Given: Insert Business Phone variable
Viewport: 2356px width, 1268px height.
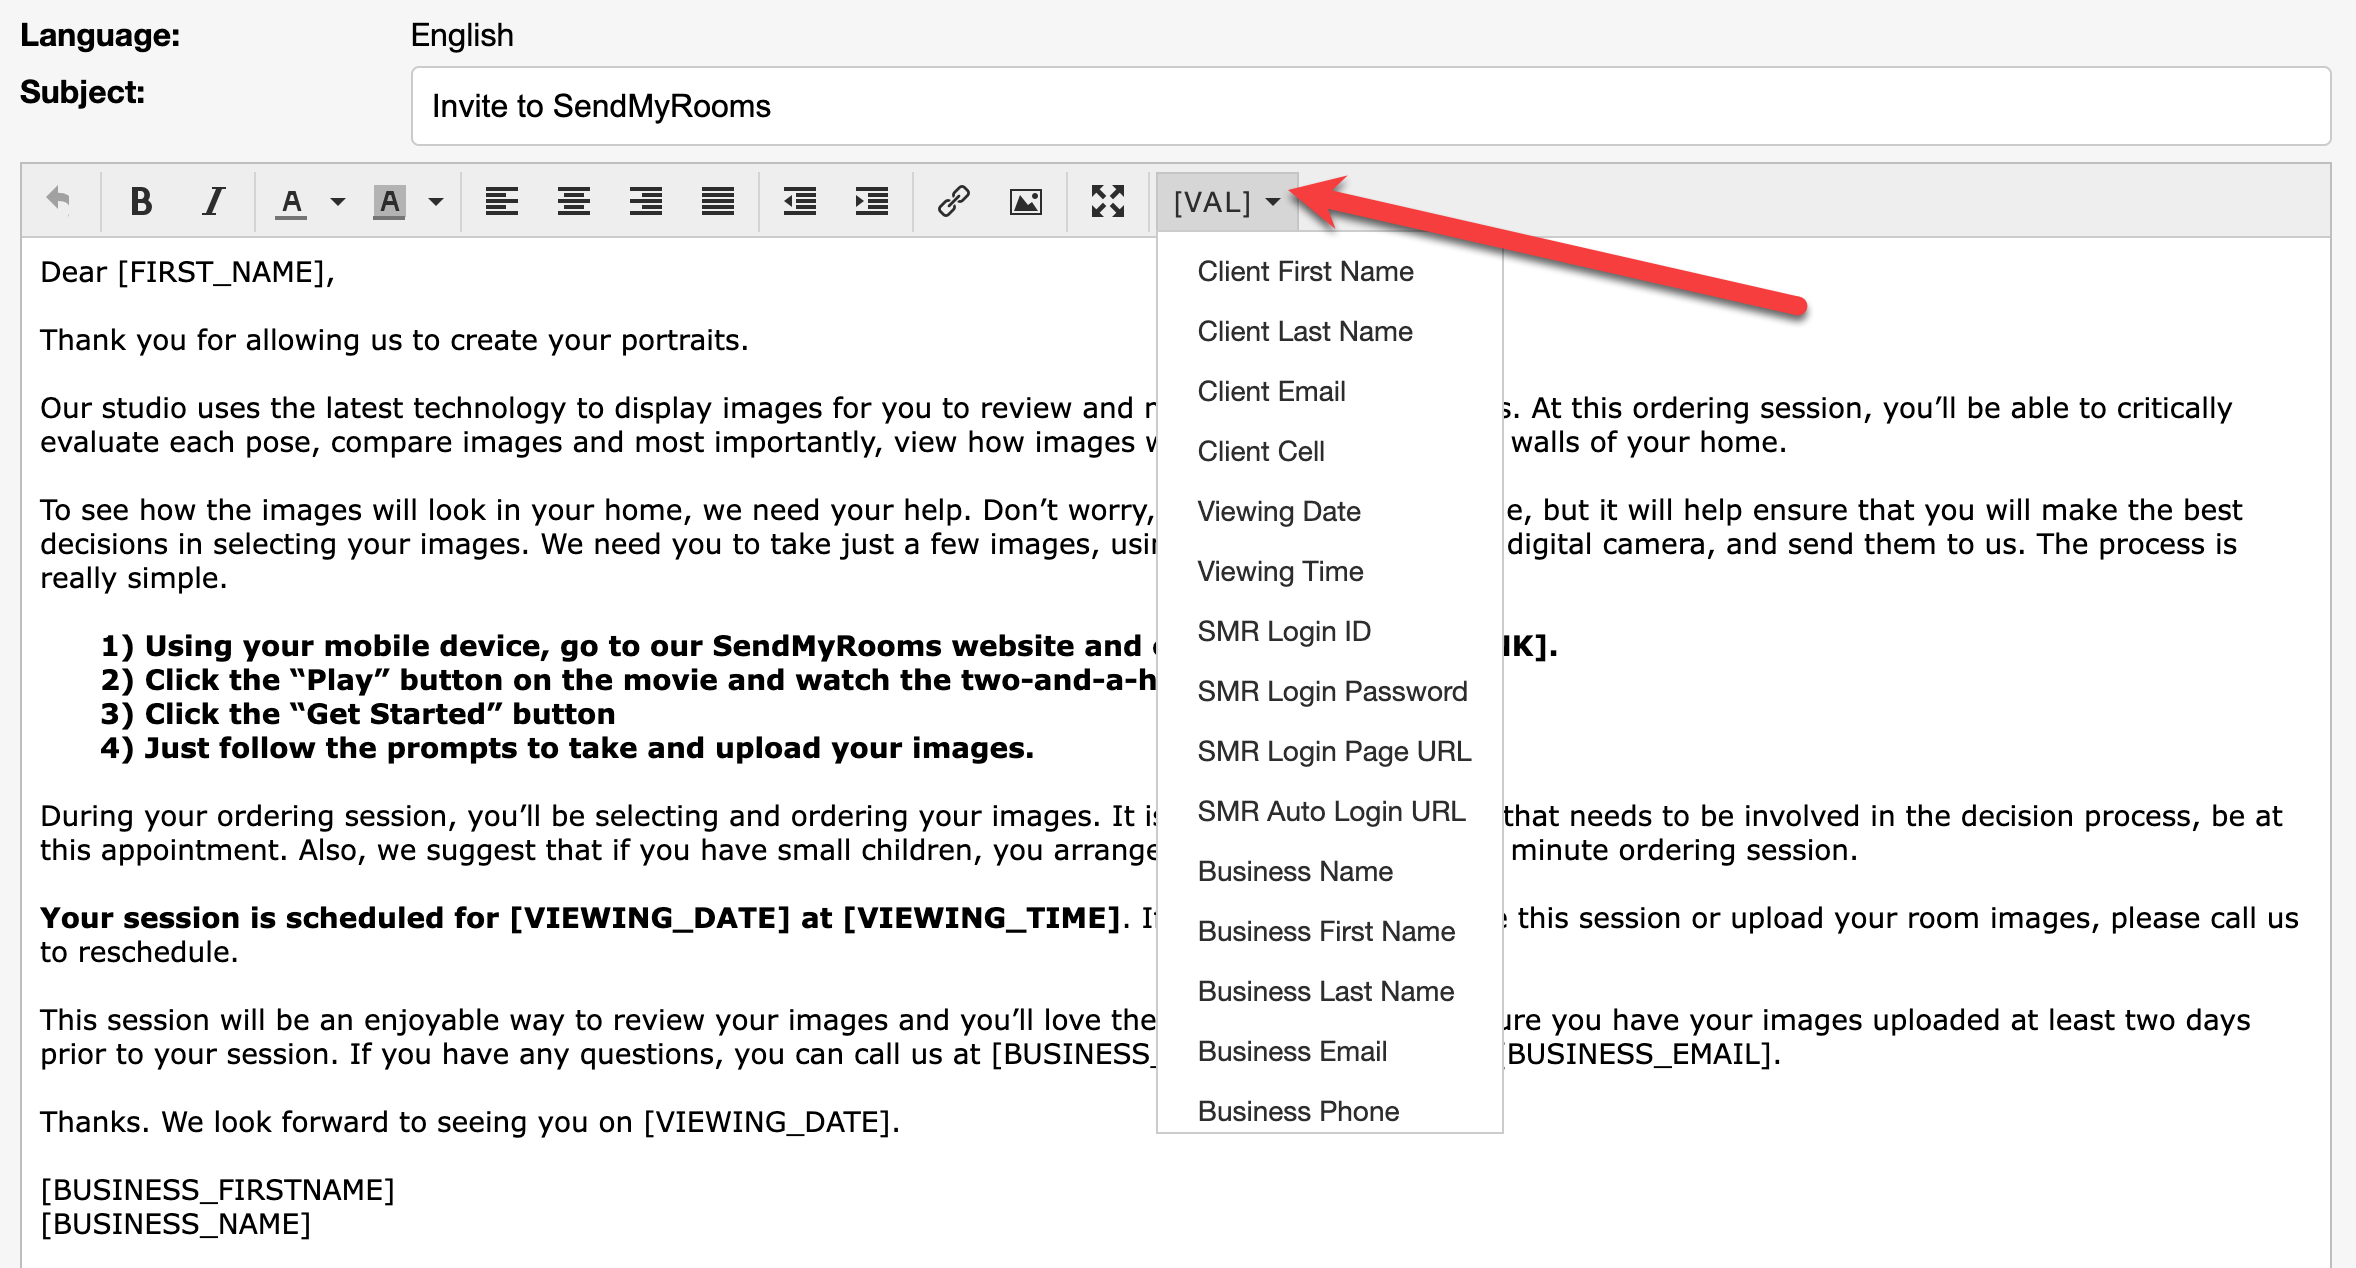Looking at the screenshot, I should (1298, 1112).
